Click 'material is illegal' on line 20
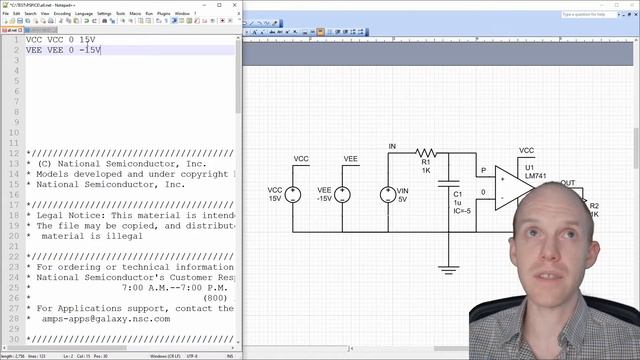 pos(92,236)
